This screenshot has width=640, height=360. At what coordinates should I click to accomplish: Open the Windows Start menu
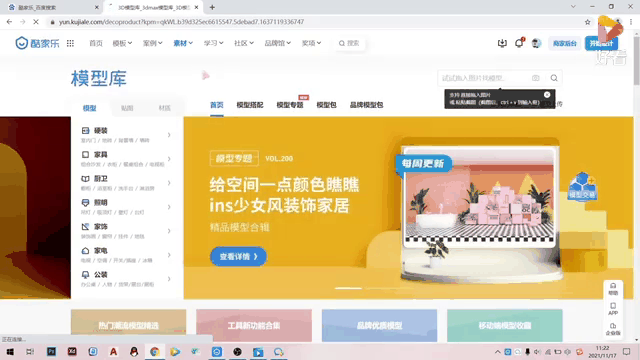point(10,352)
